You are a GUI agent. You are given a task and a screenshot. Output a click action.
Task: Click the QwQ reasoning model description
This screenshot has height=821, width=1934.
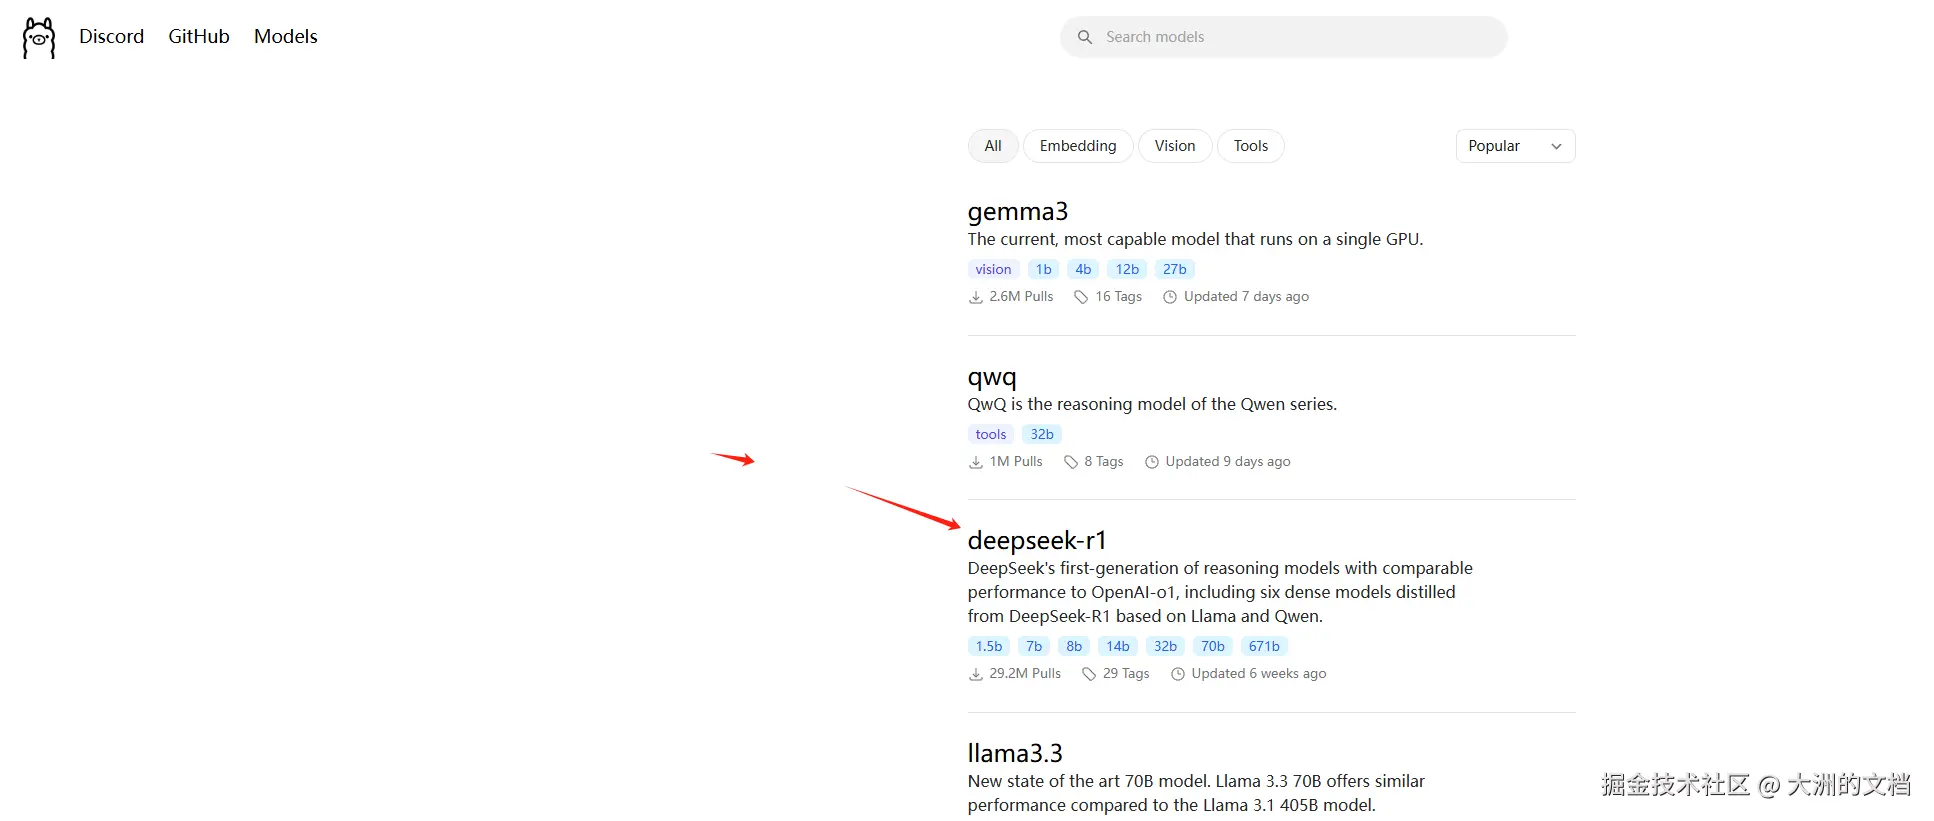[1152, 405]
